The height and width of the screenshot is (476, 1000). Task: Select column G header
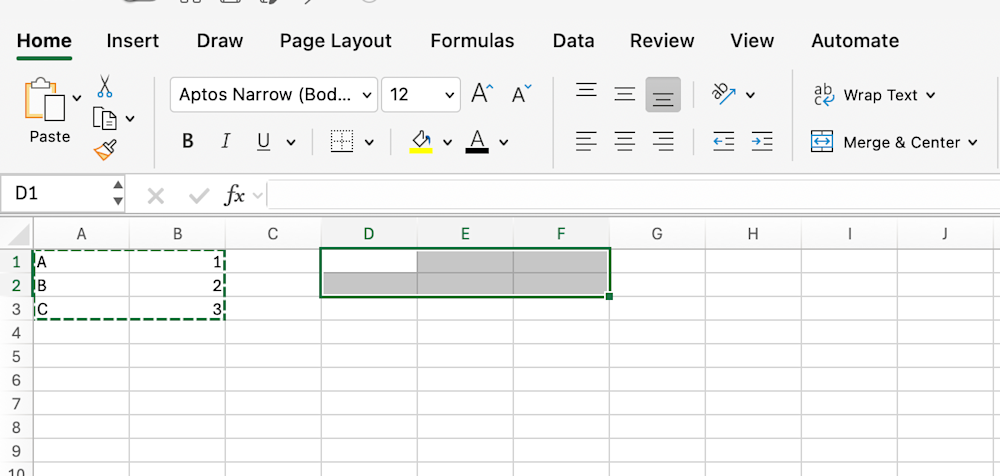[657, 234]
